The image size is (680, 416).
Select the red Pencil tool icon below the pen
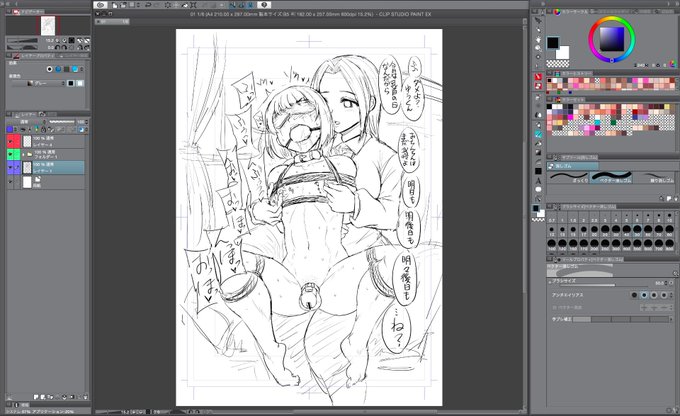(x=538, y=86)
